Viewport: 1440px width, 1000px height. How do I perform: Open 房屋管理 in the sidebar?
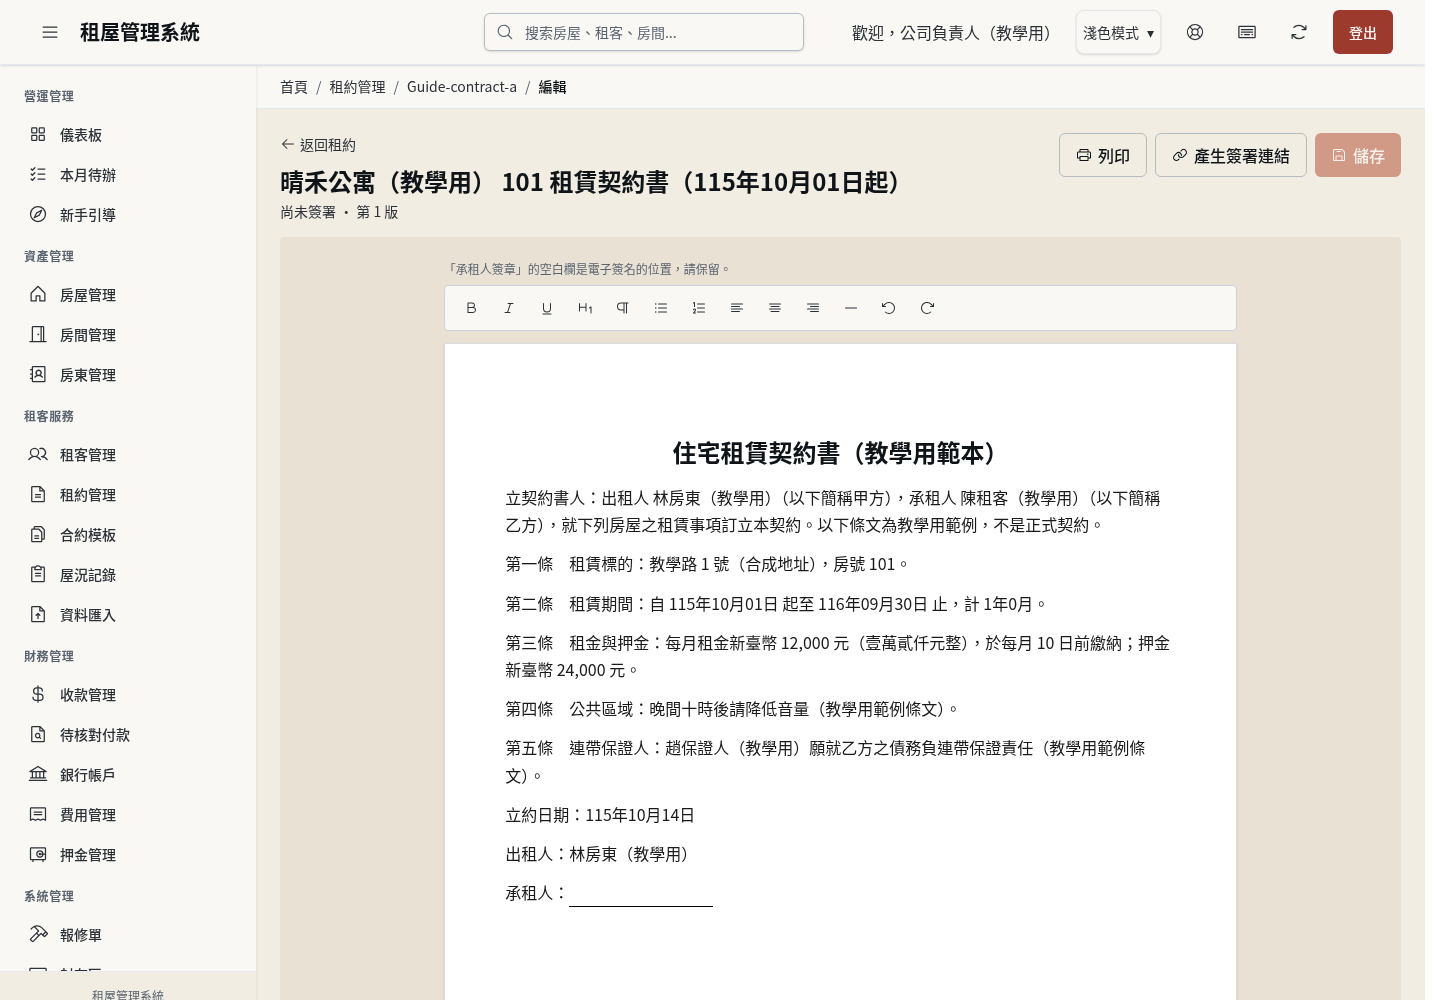128,295
